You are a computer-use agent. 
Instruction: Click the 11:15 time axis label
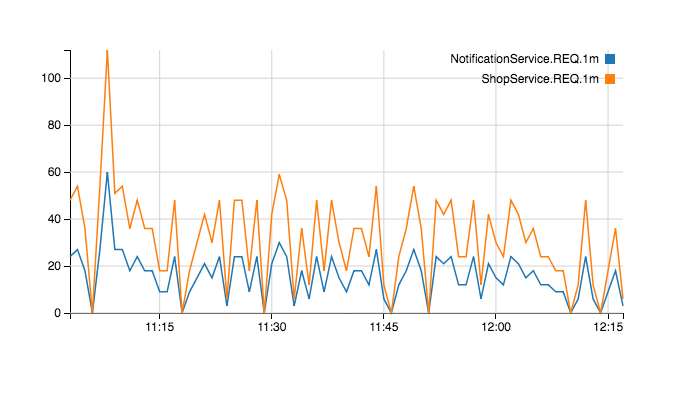coord(160,327)
